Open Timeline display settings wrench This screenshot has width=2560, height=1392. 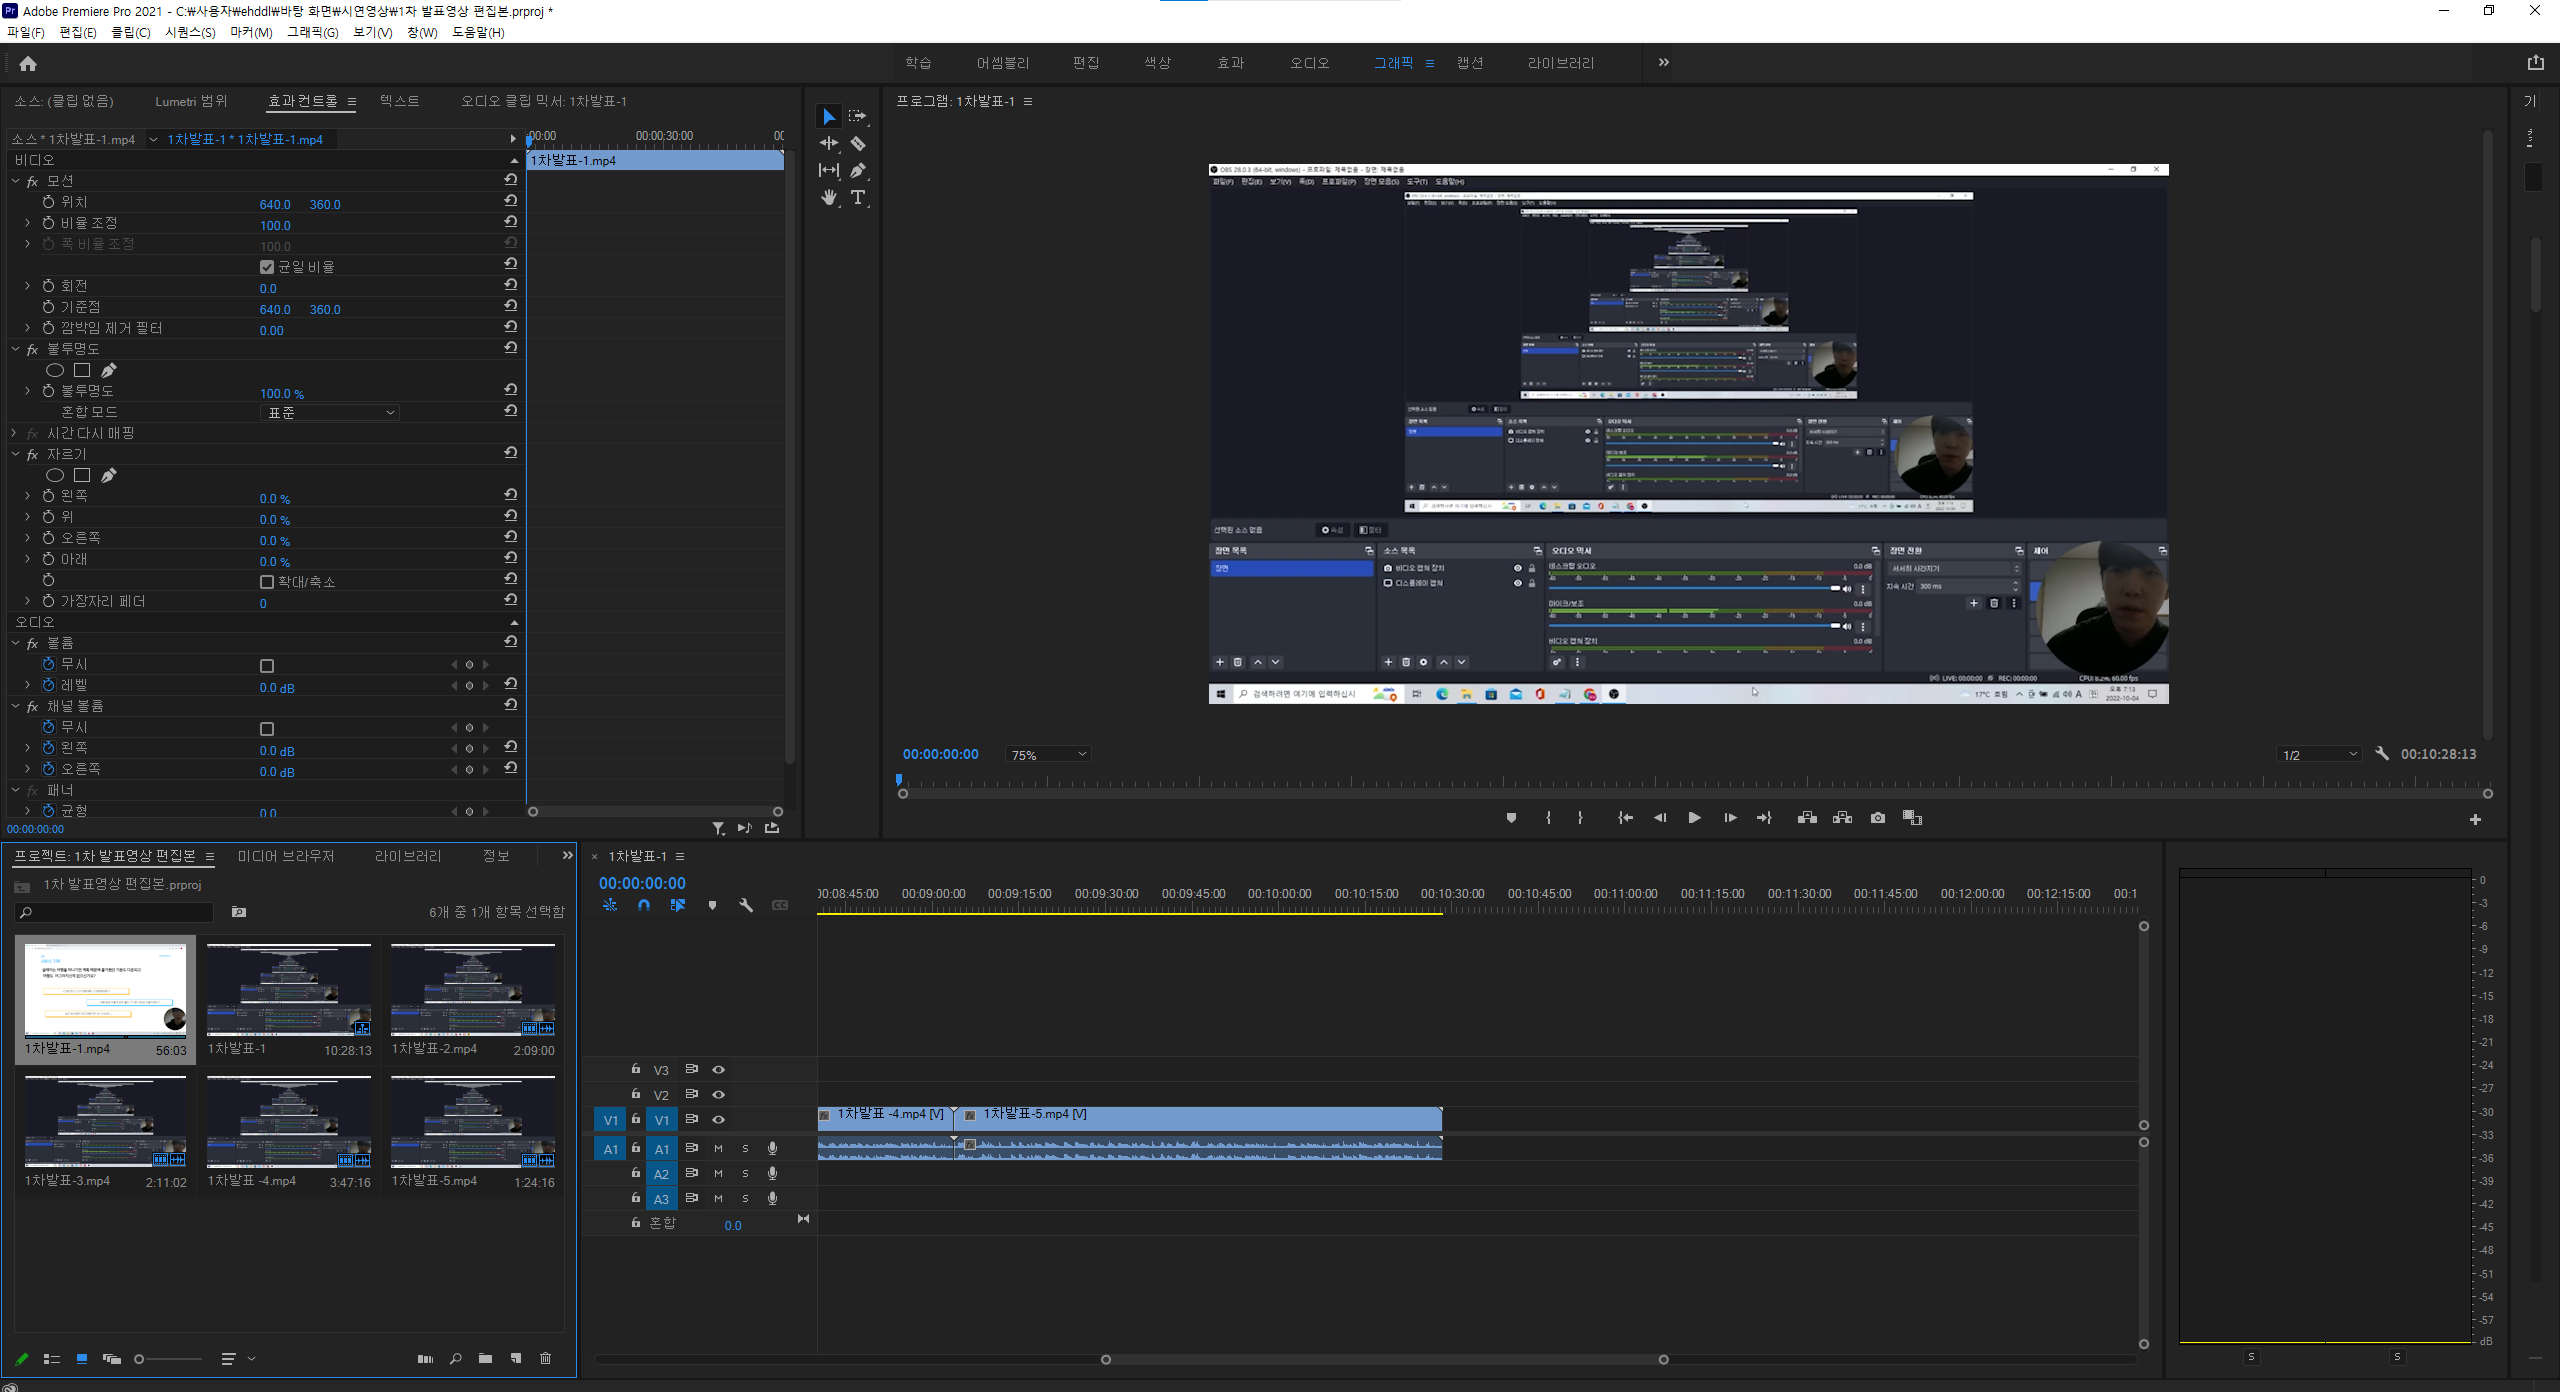click(746, 905)
